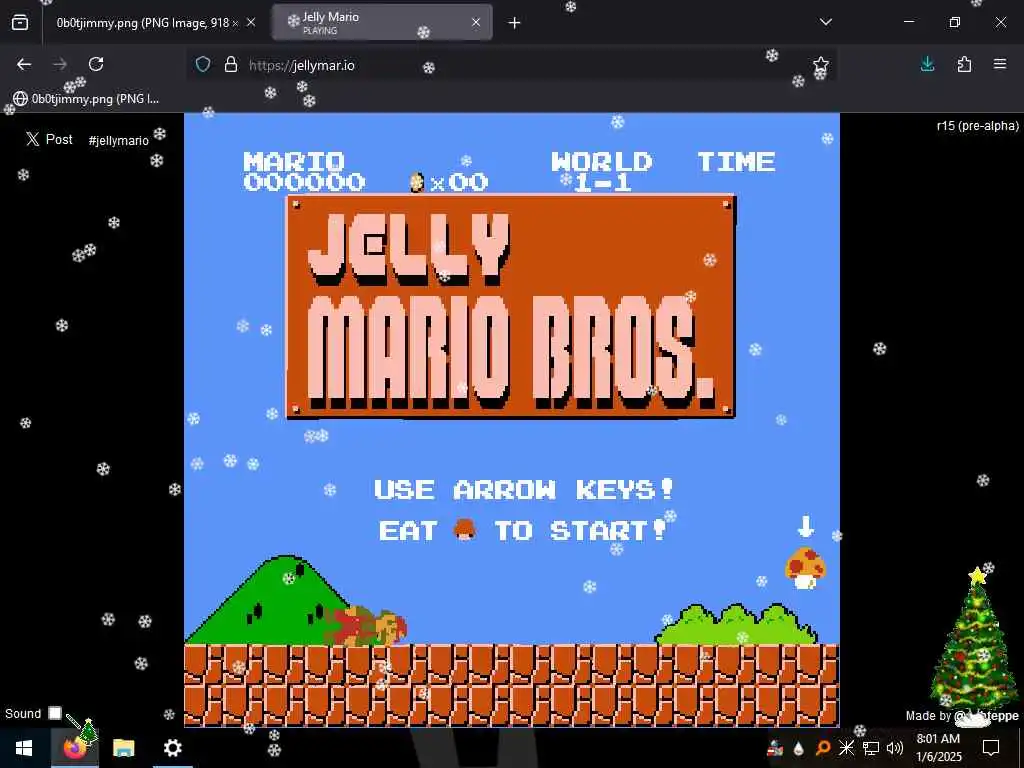Open the Firefox hamburger application menu

(x=1000, y=64)
